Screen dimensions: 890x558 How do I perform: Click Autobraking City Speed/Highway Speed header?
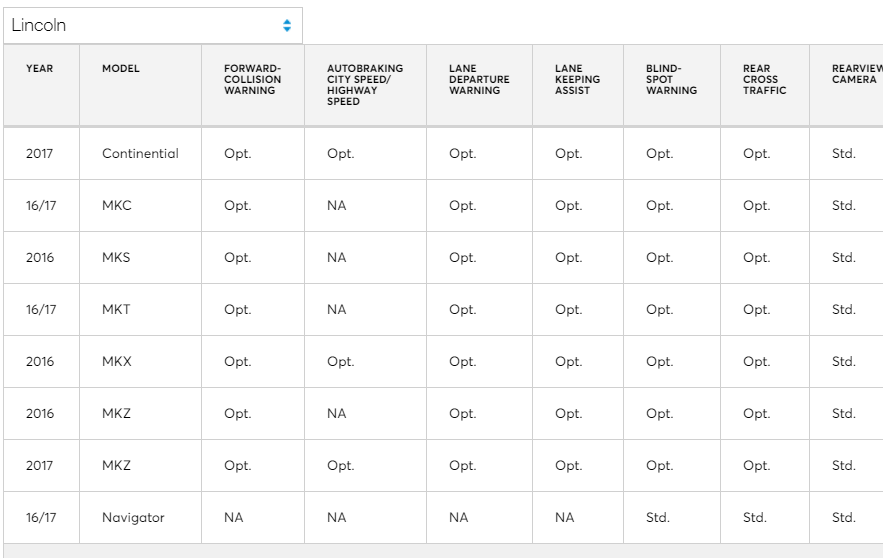coord(365,85)
